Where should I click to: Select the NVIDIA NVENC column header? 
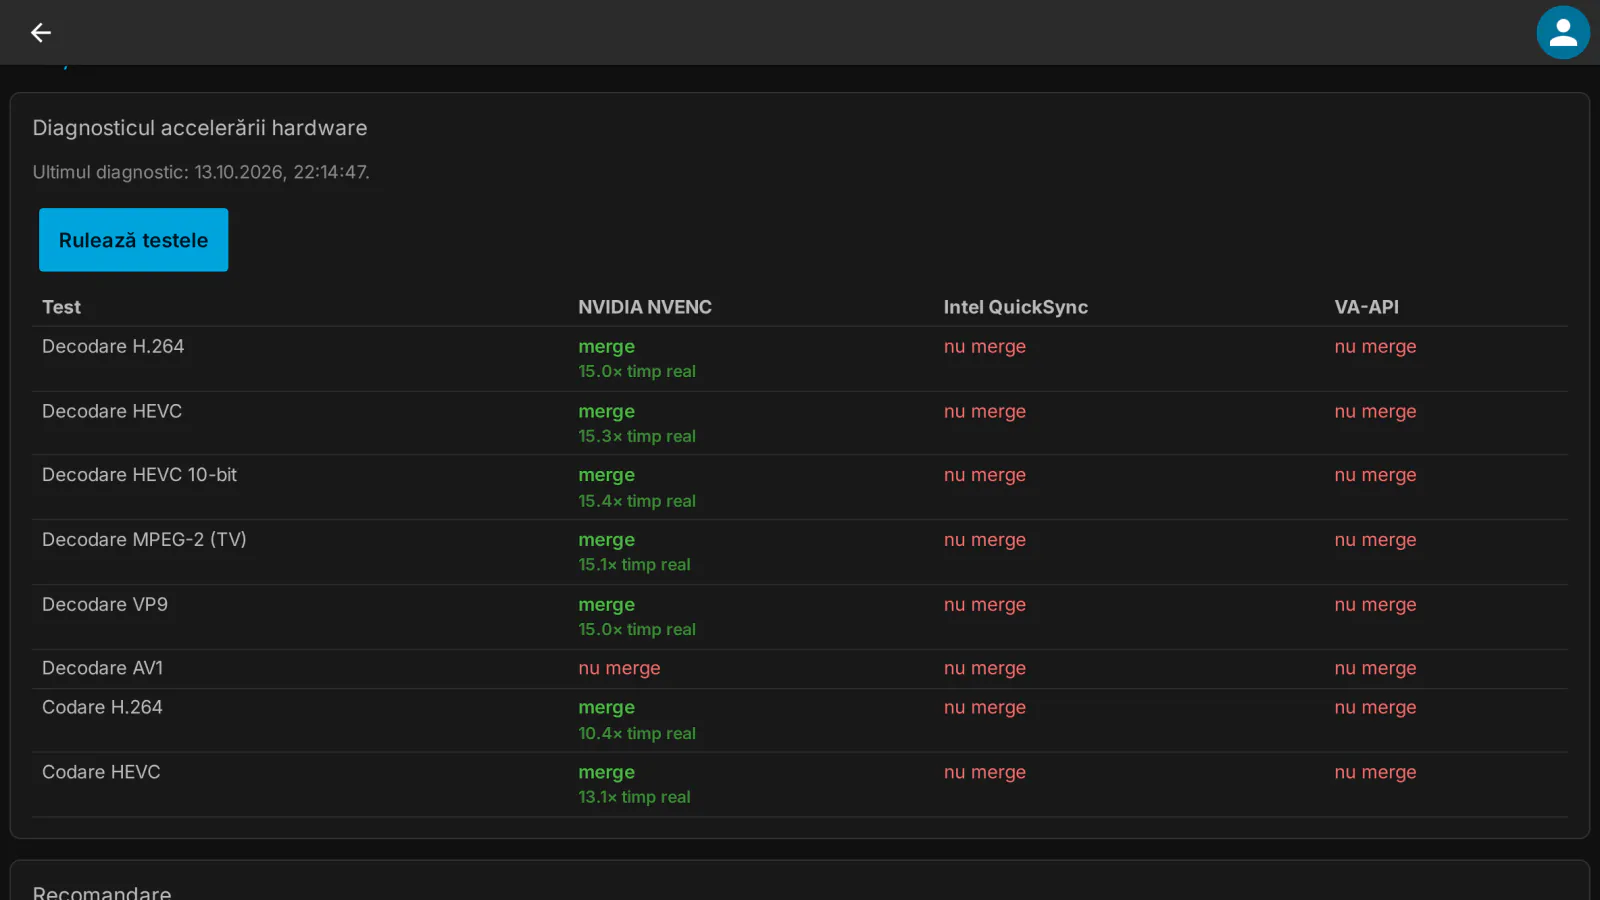(x=645, y=307)
